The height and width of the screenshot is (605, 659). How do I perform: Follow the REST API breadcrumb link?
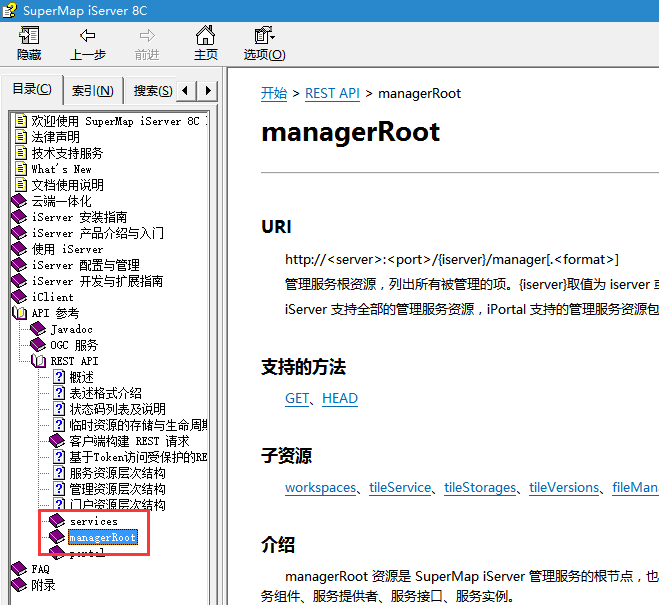[x=332, y=93]
